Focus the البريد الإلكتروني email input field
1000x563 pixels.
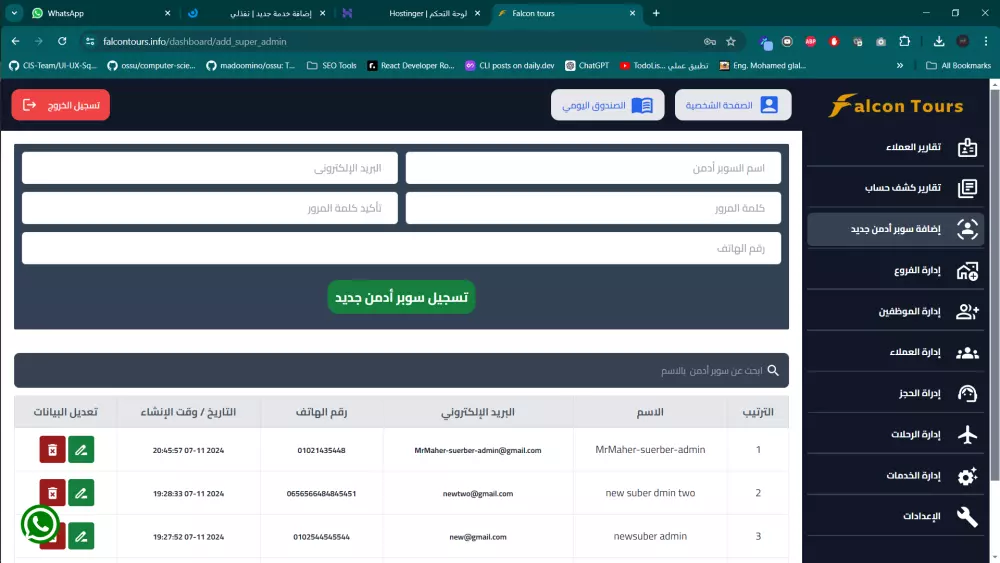[210, 168]
